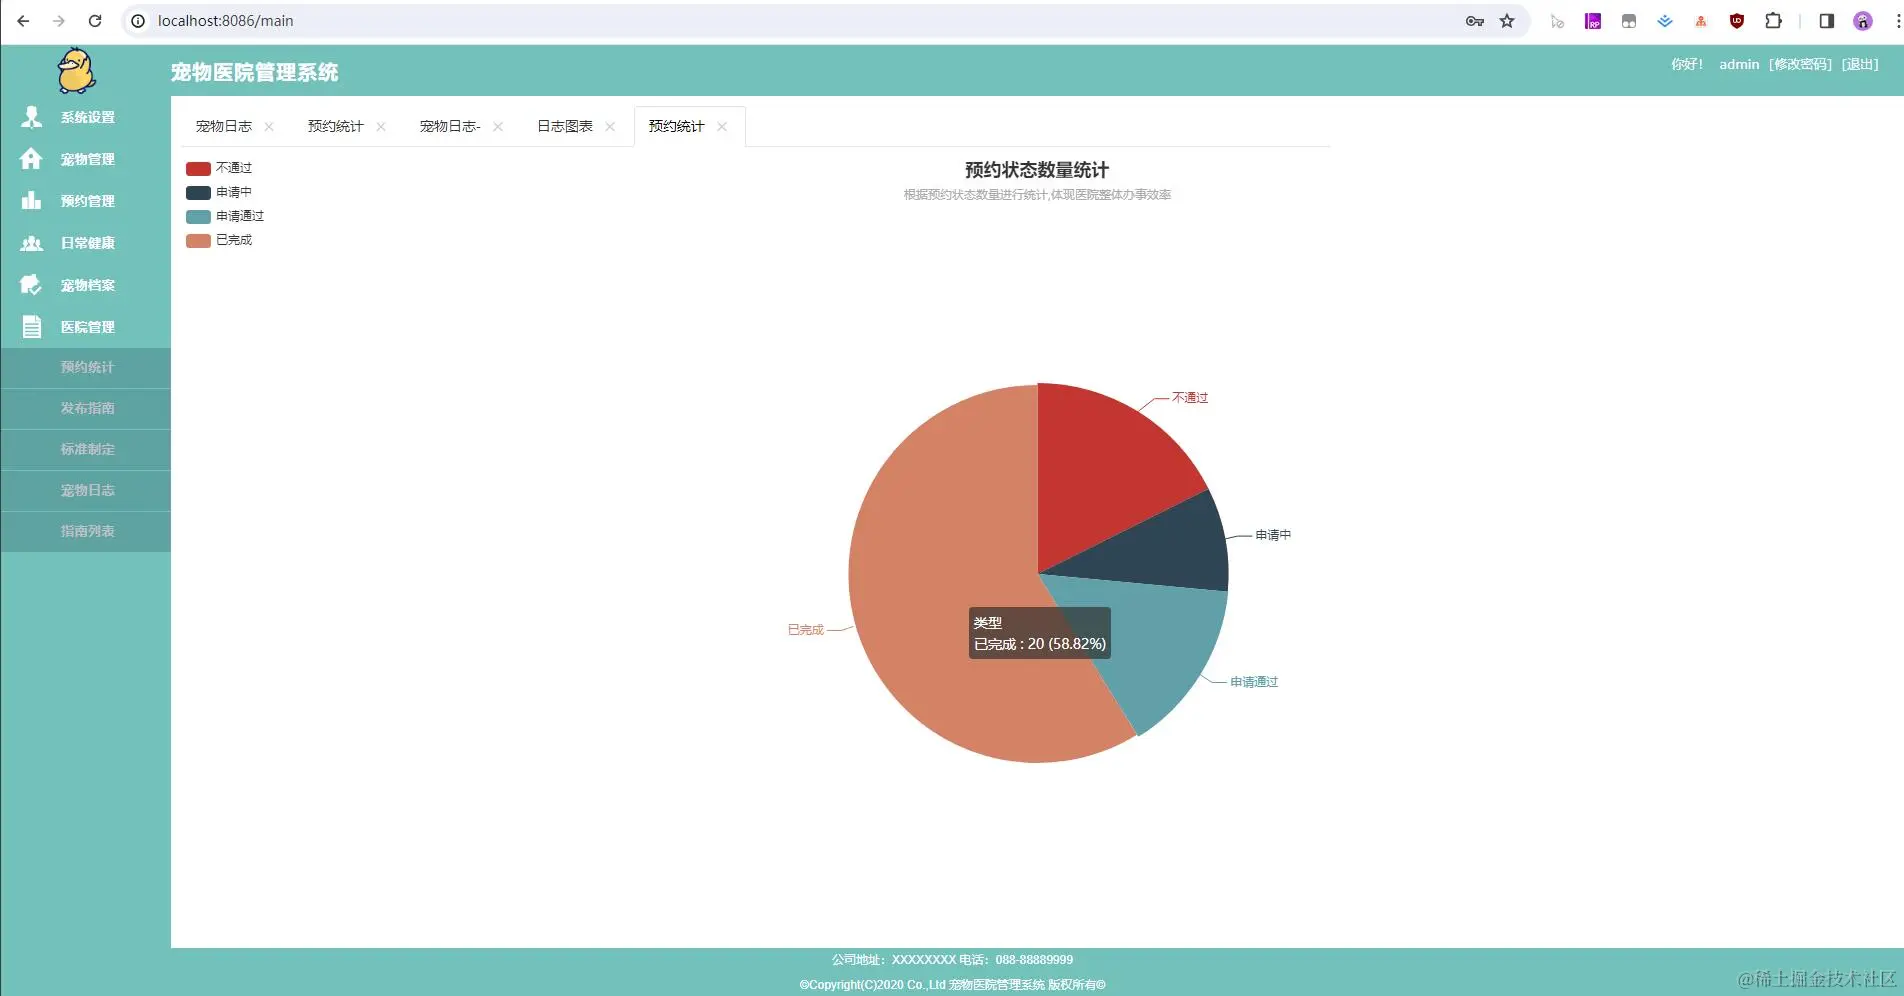Click 不通过 pie chart label
1904x996 pixels.
(1190, 398)
